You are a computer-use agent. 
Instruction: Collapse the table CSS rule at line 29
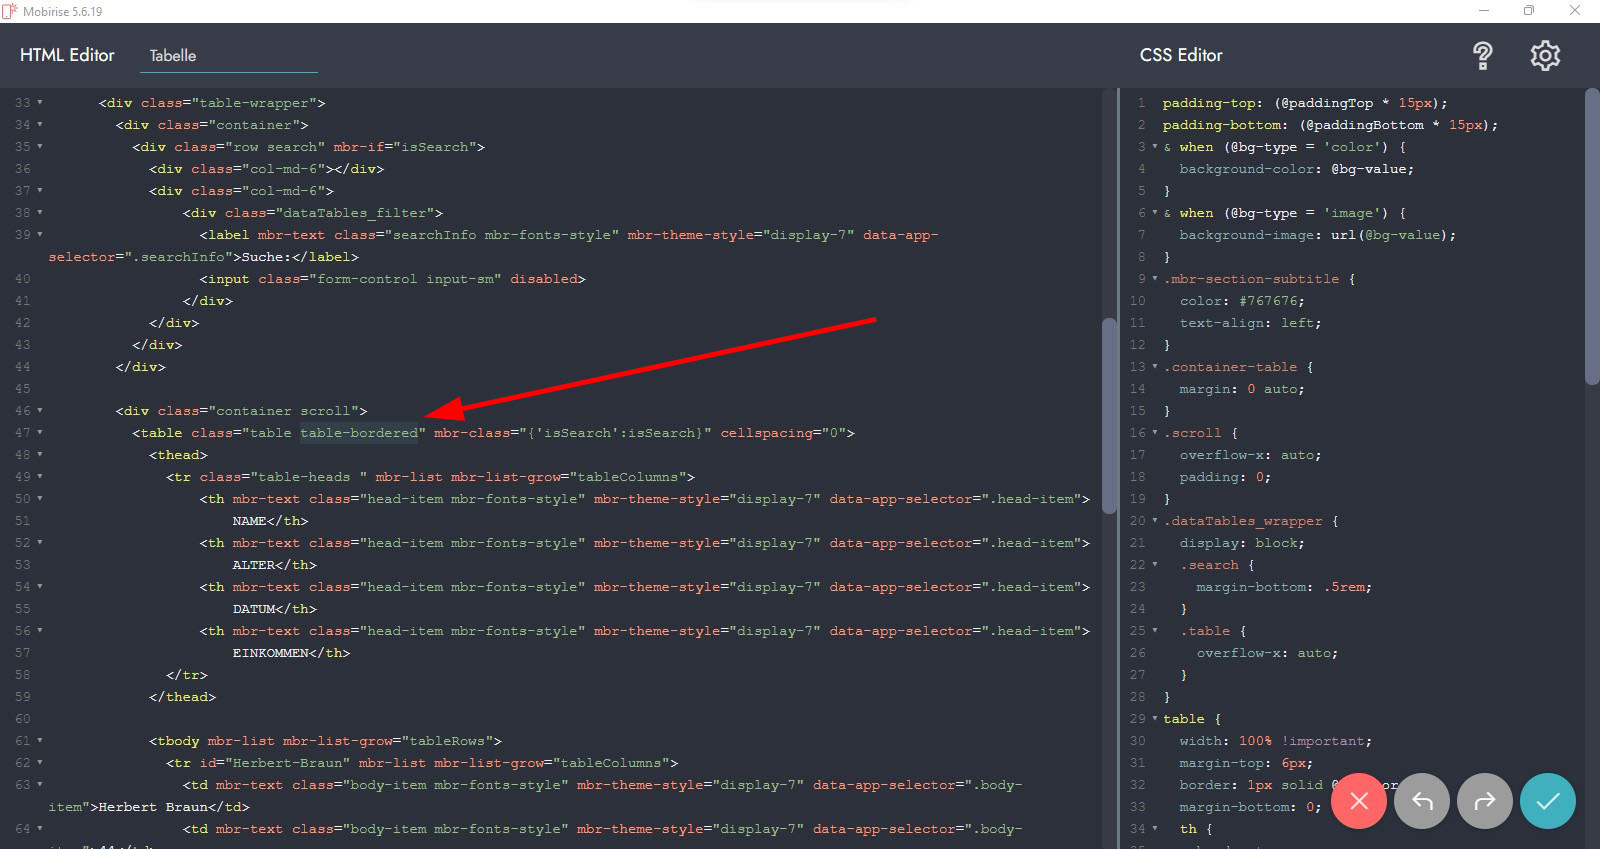click(1155, 719)
